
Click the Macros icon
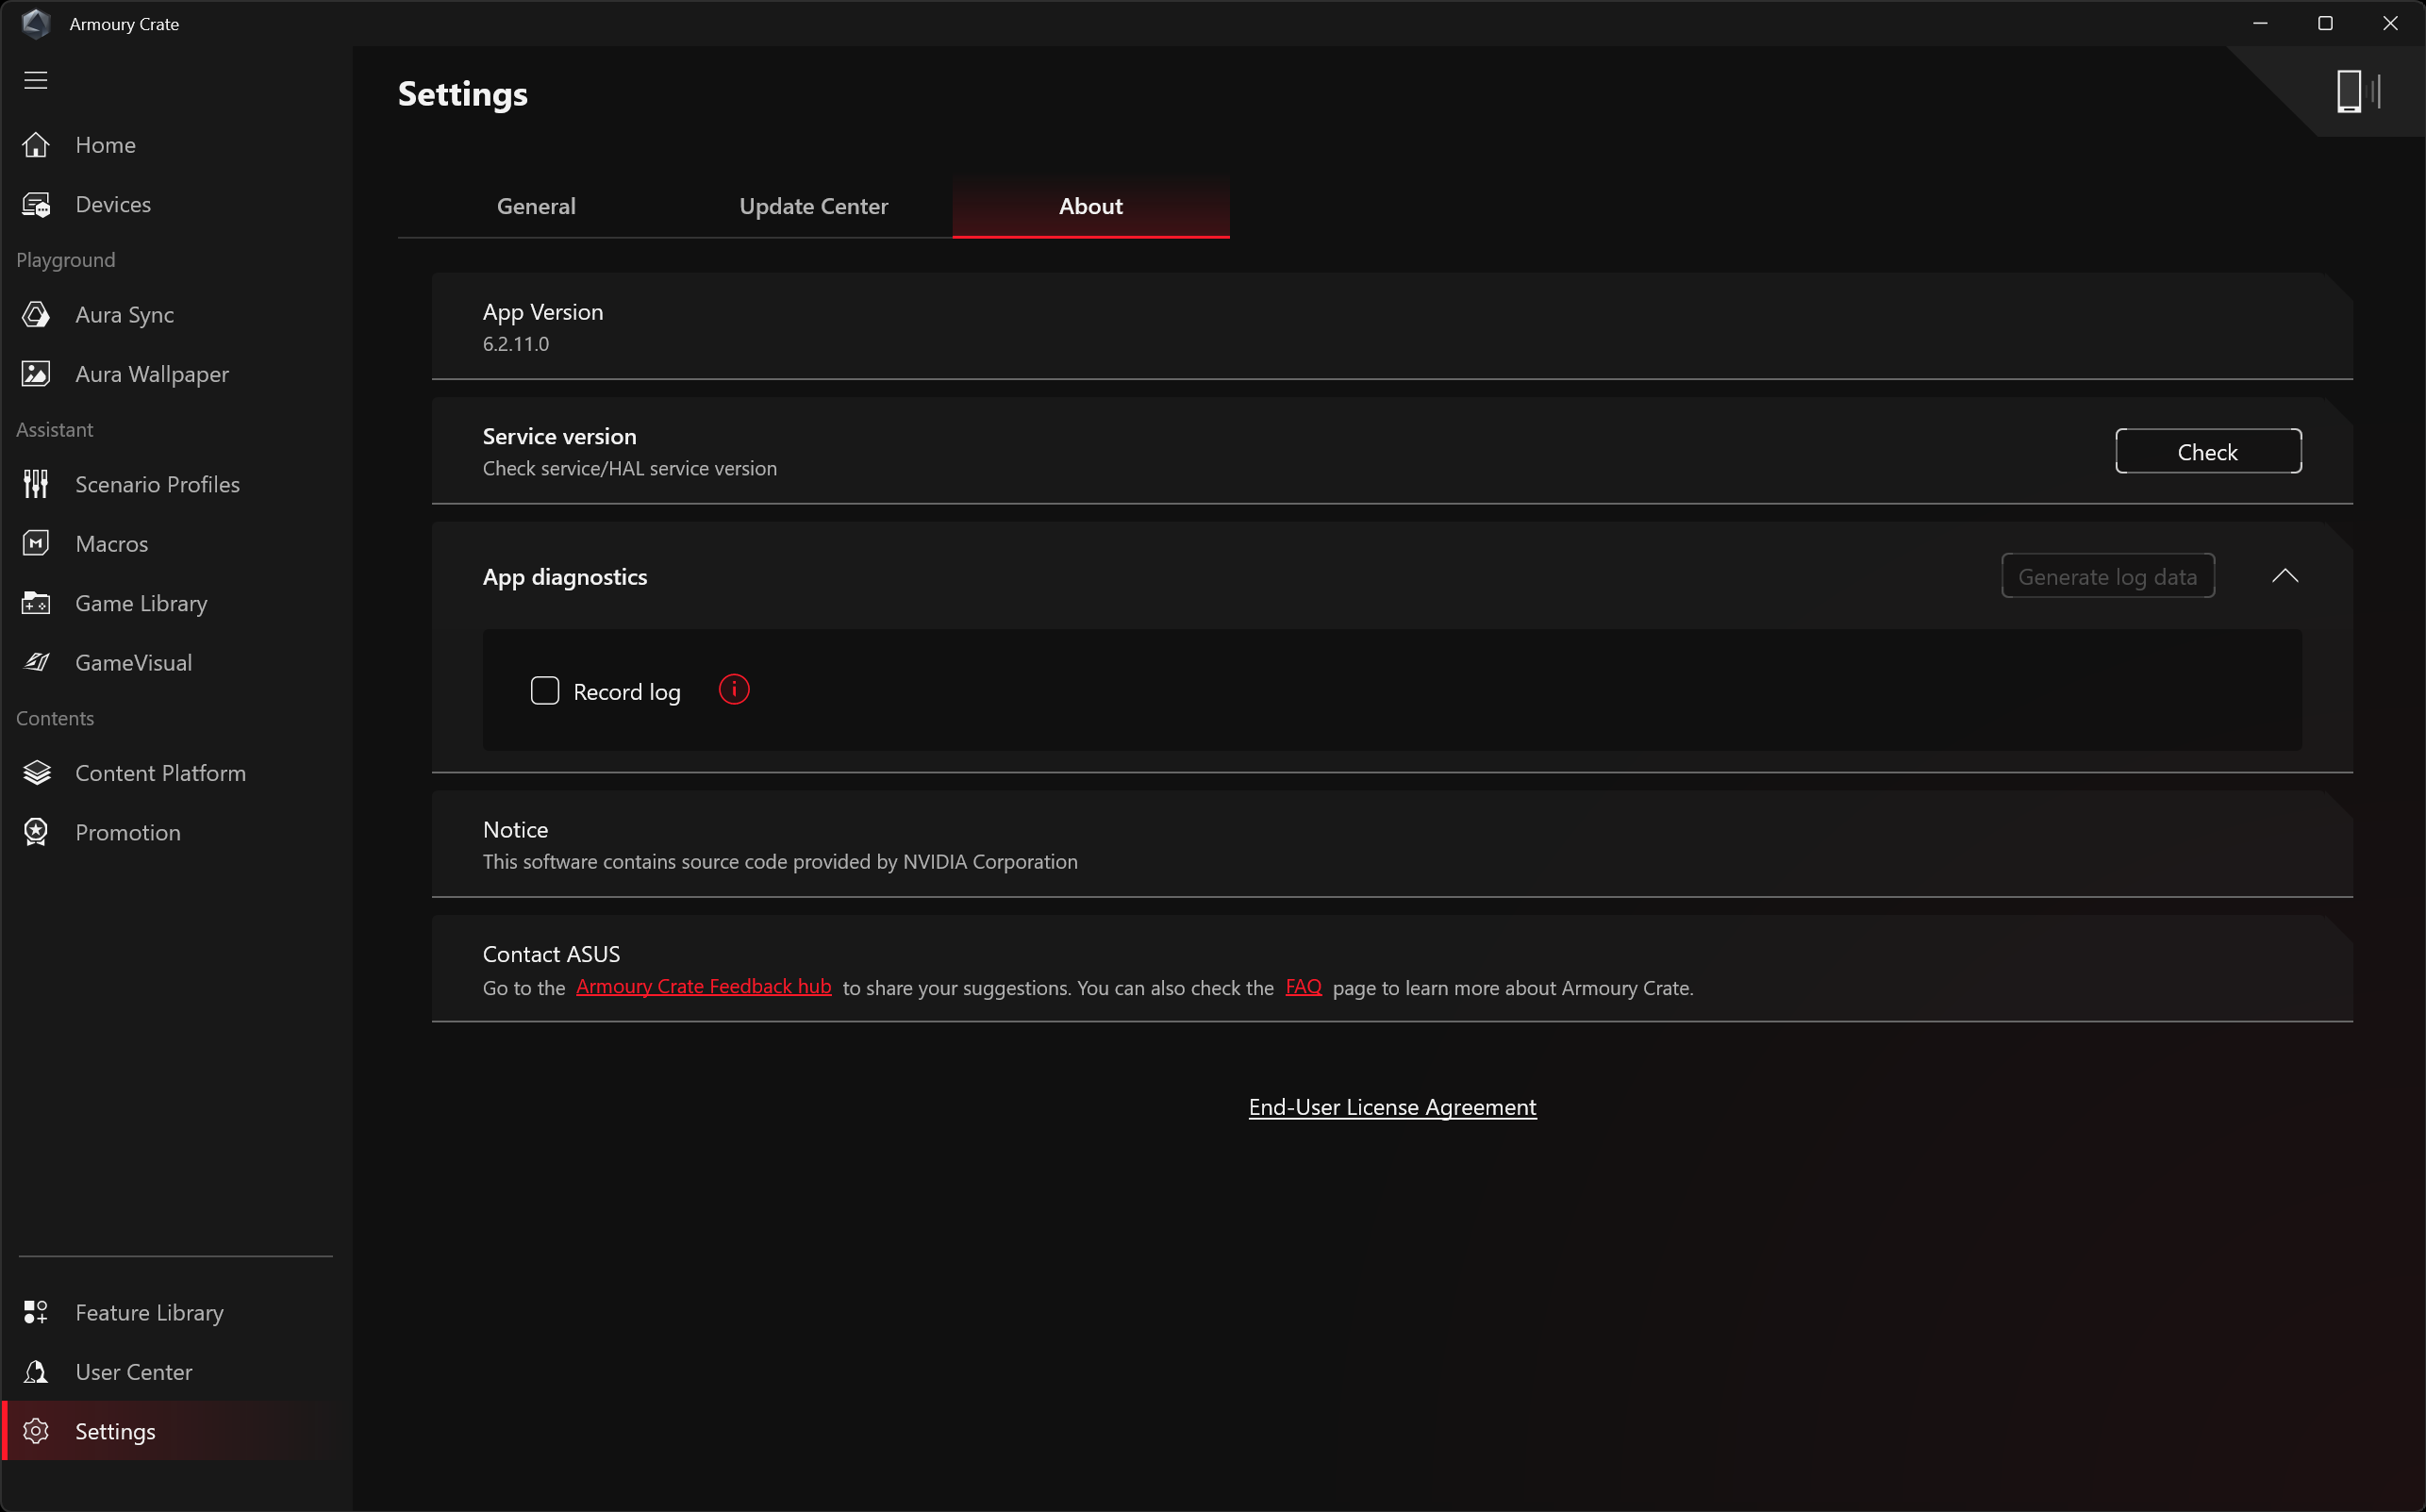pos(36,544)
